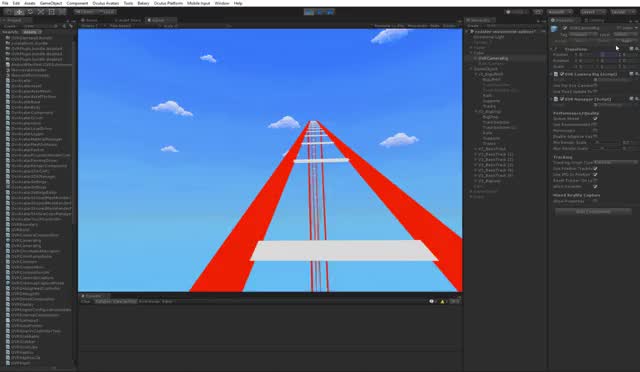This screenshot has height=372, width=640.
Task: Open the Tracking Origin Type dropdown
Action: tap(615, 163)
